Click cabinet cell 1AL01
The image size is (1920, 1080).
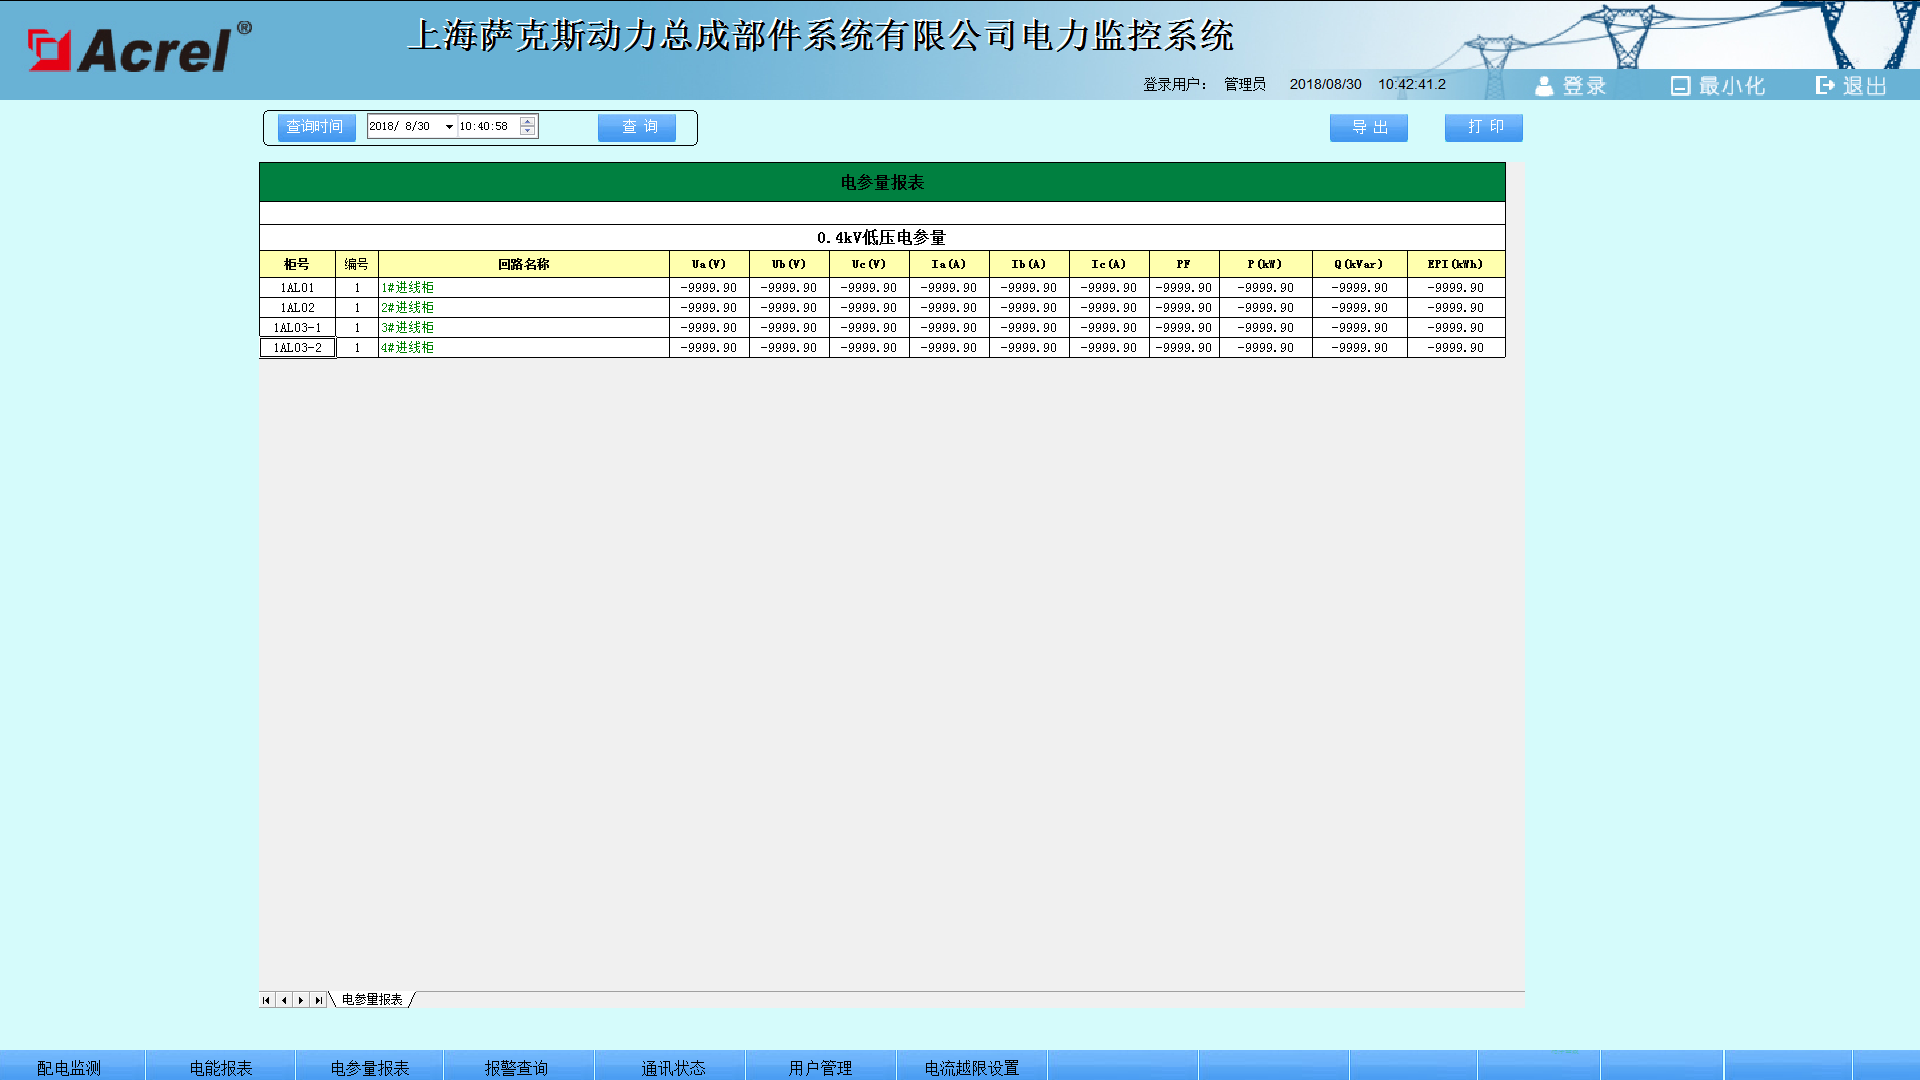(x=297, y=288)
